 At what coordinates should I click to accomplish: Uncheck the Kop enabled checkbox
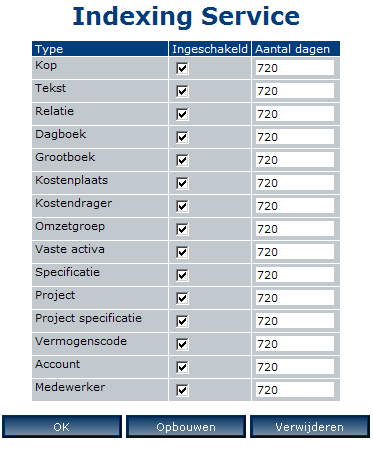tap(182, 68)
